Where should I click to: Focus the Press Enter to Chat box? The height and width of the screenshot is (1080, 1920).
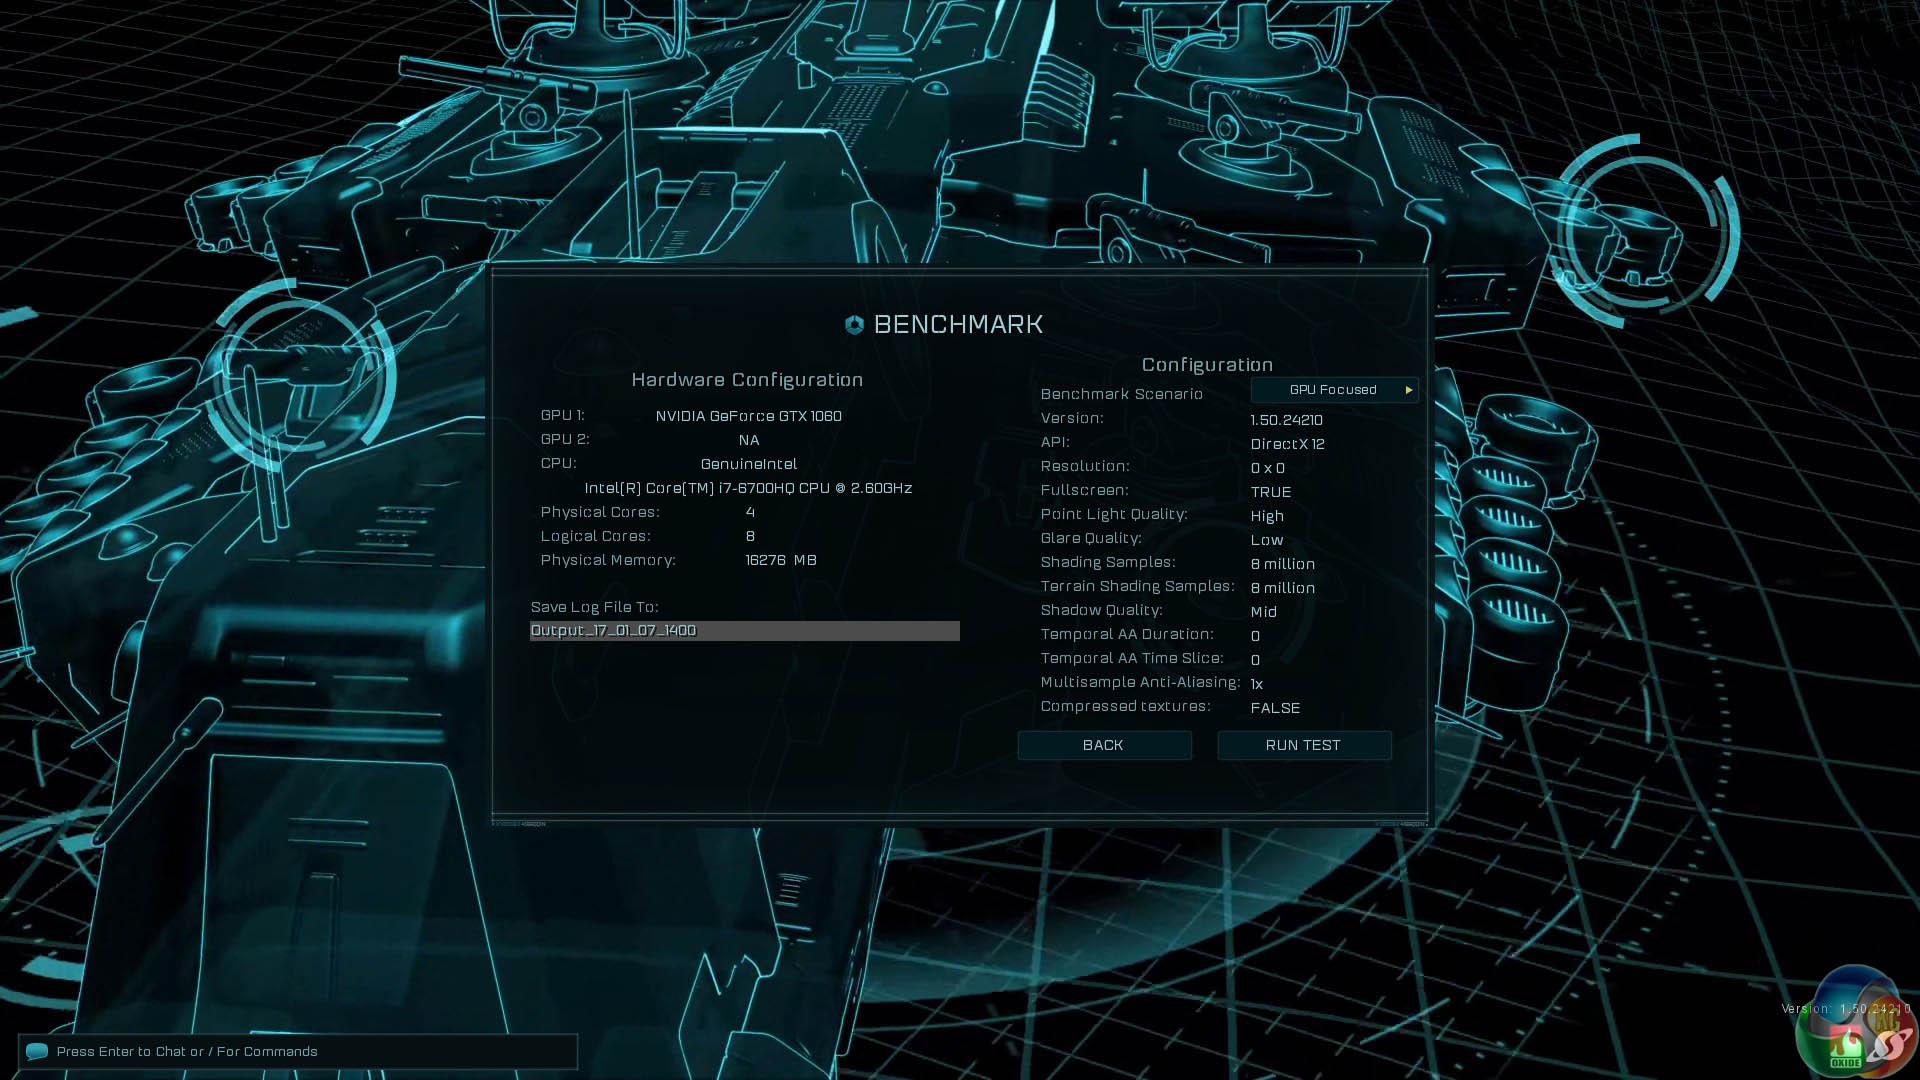click(x=298, y=1051)
